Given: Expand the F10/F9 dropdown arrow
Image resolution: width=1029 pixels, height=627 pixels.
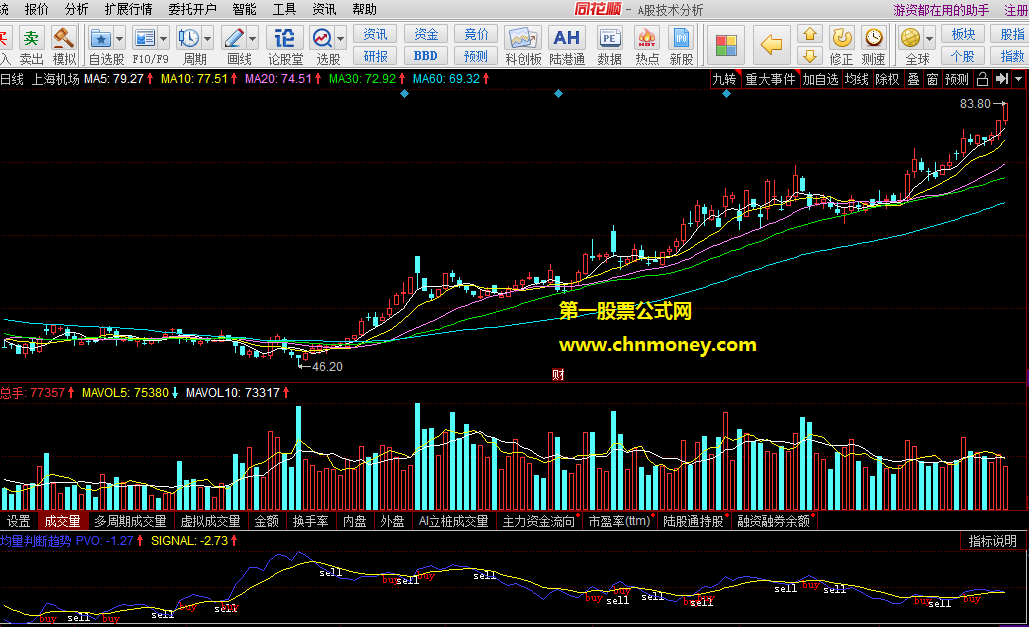Looking at the screenshot, I should coord(163,39).
